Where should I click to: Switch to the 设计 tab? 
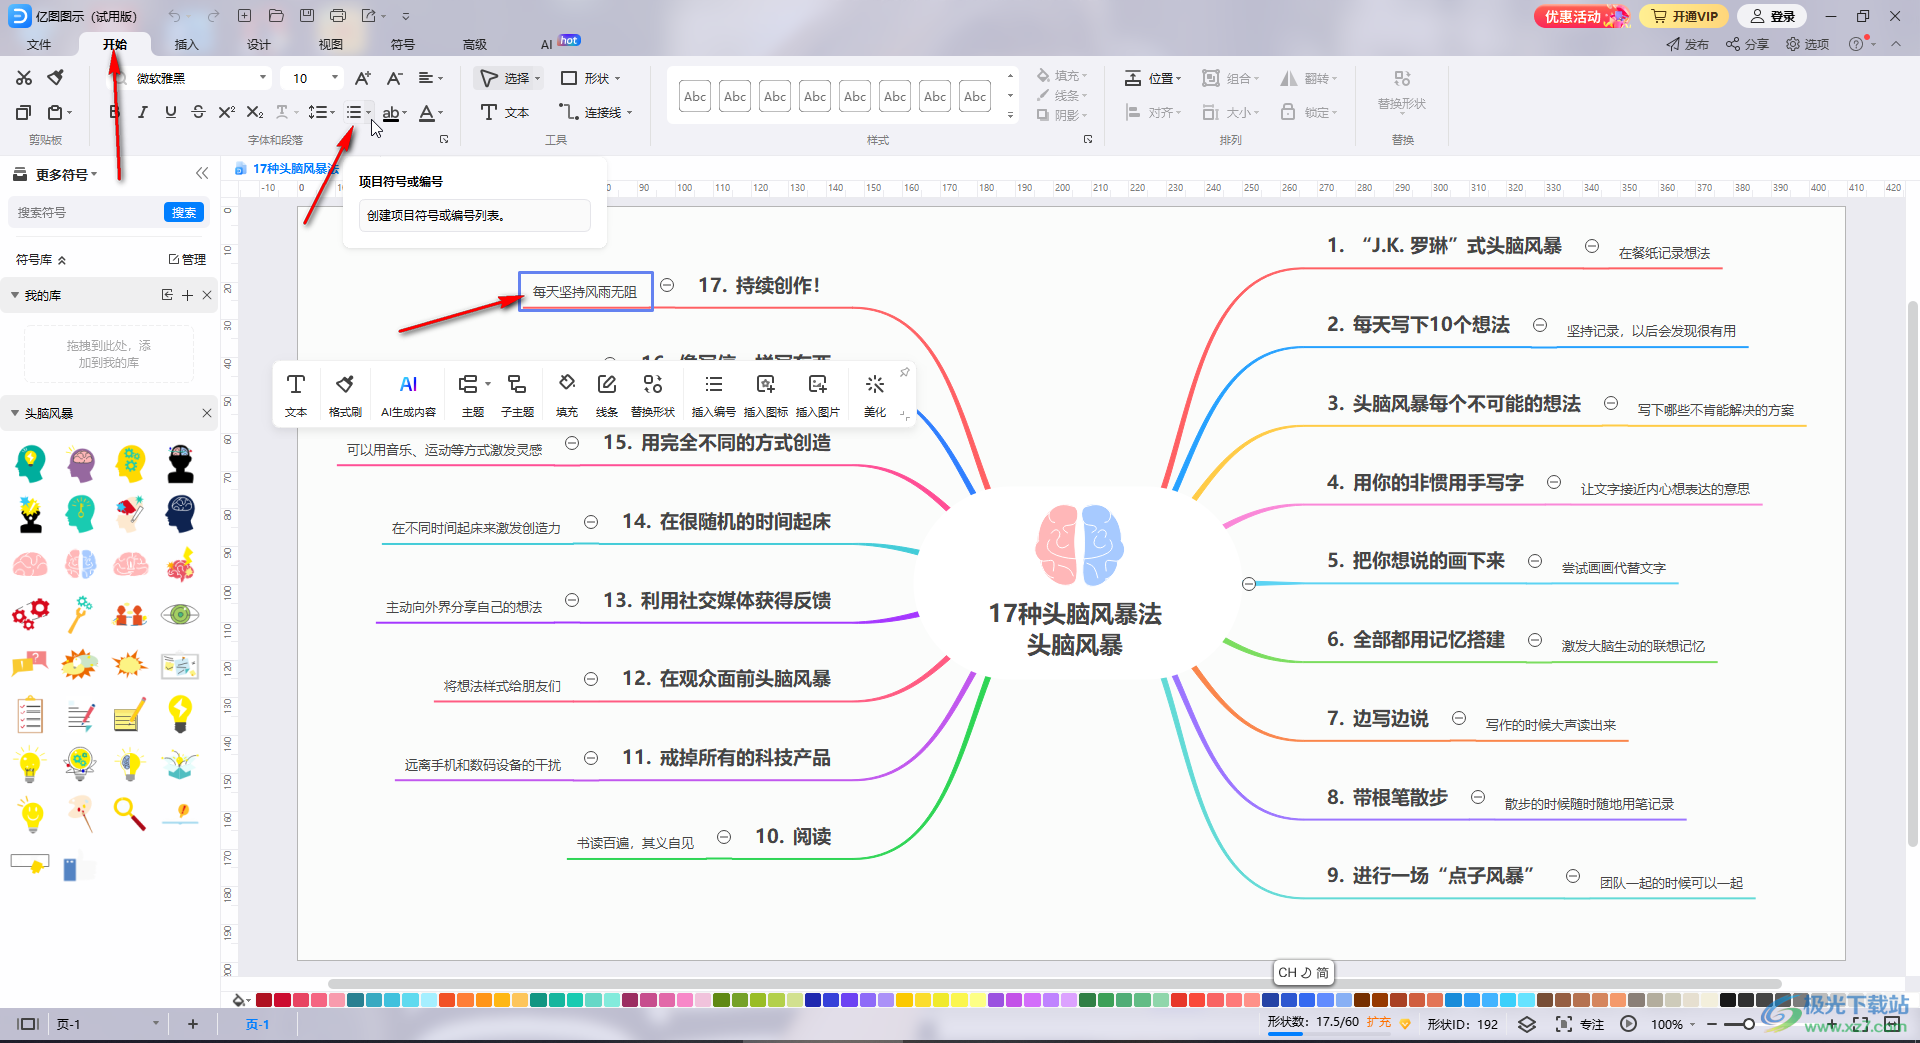[259, 44]
